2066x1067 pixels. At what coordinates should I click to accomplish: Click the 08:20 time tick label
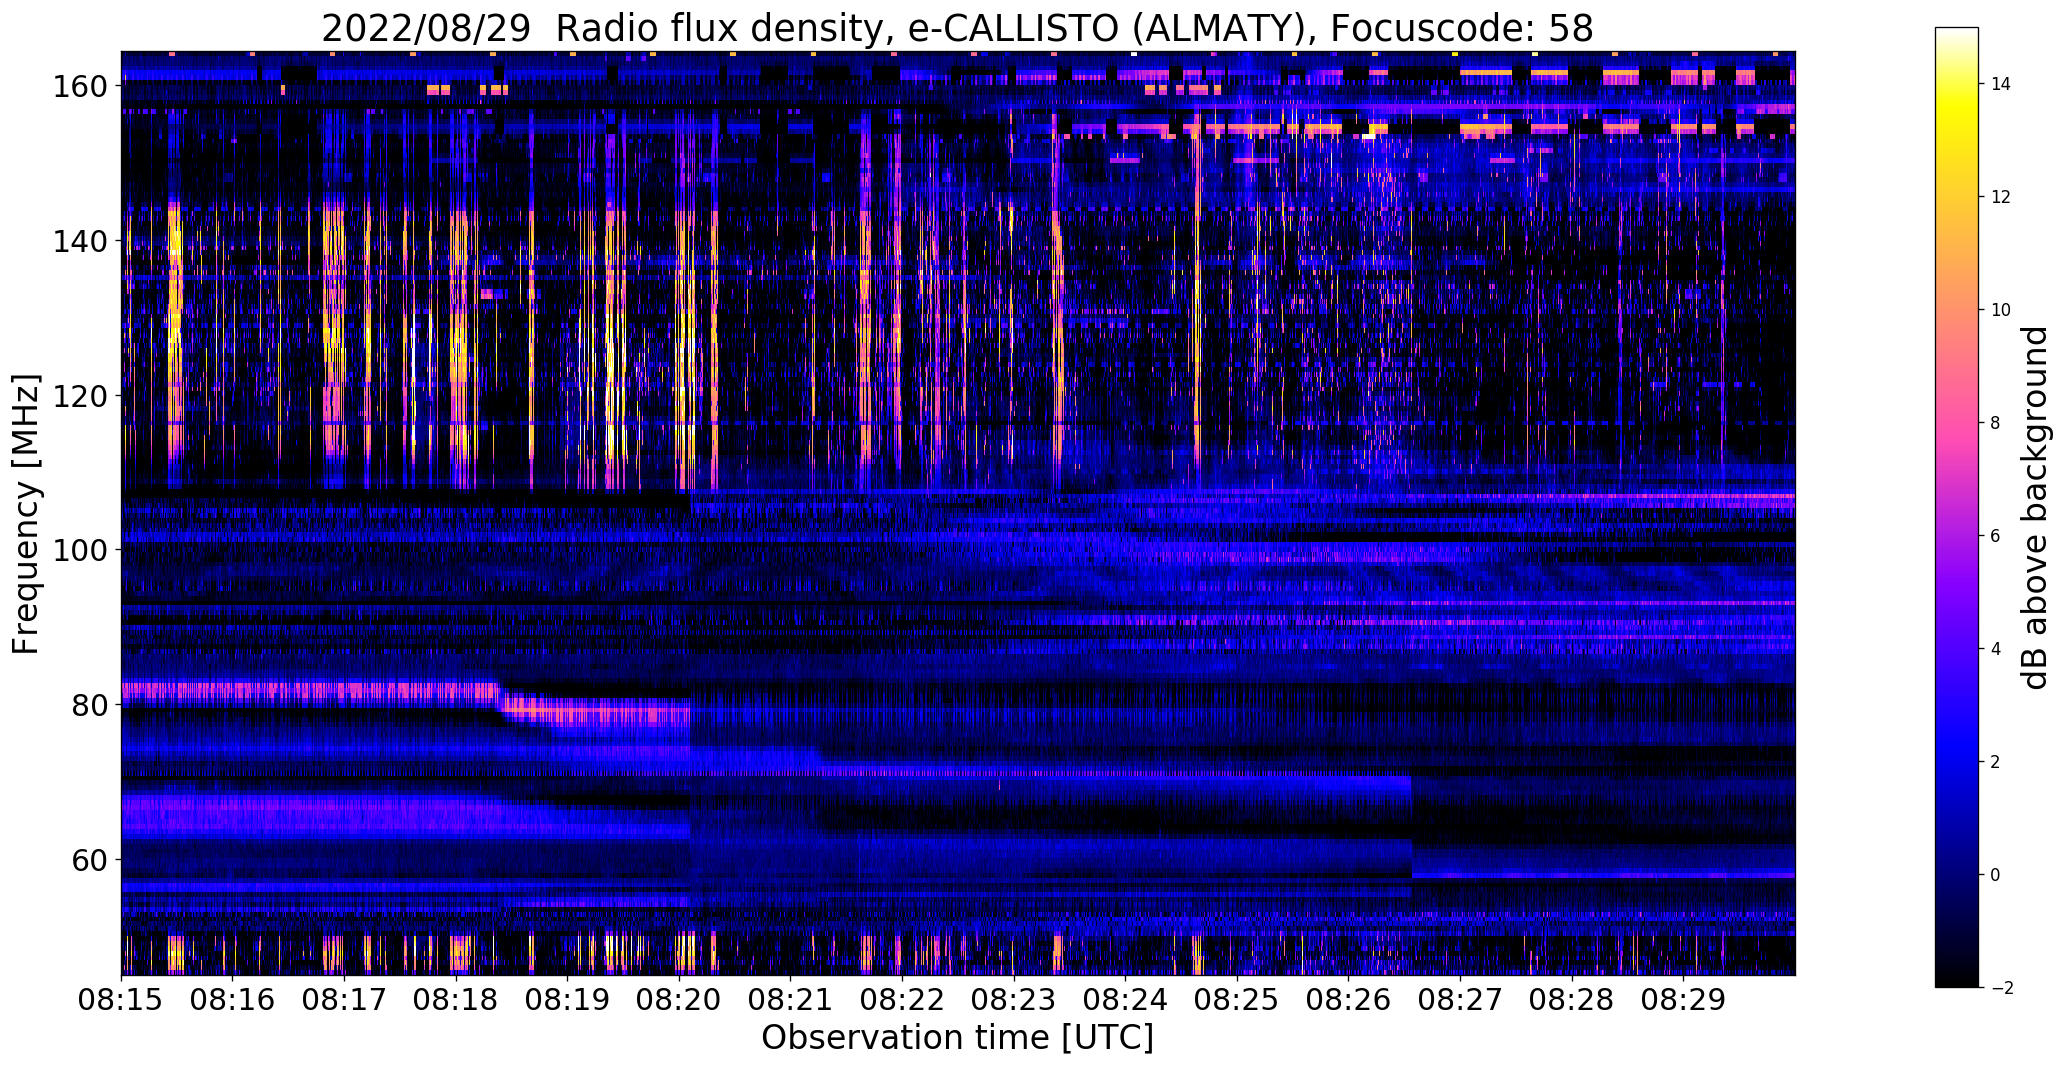point(679,1000)
